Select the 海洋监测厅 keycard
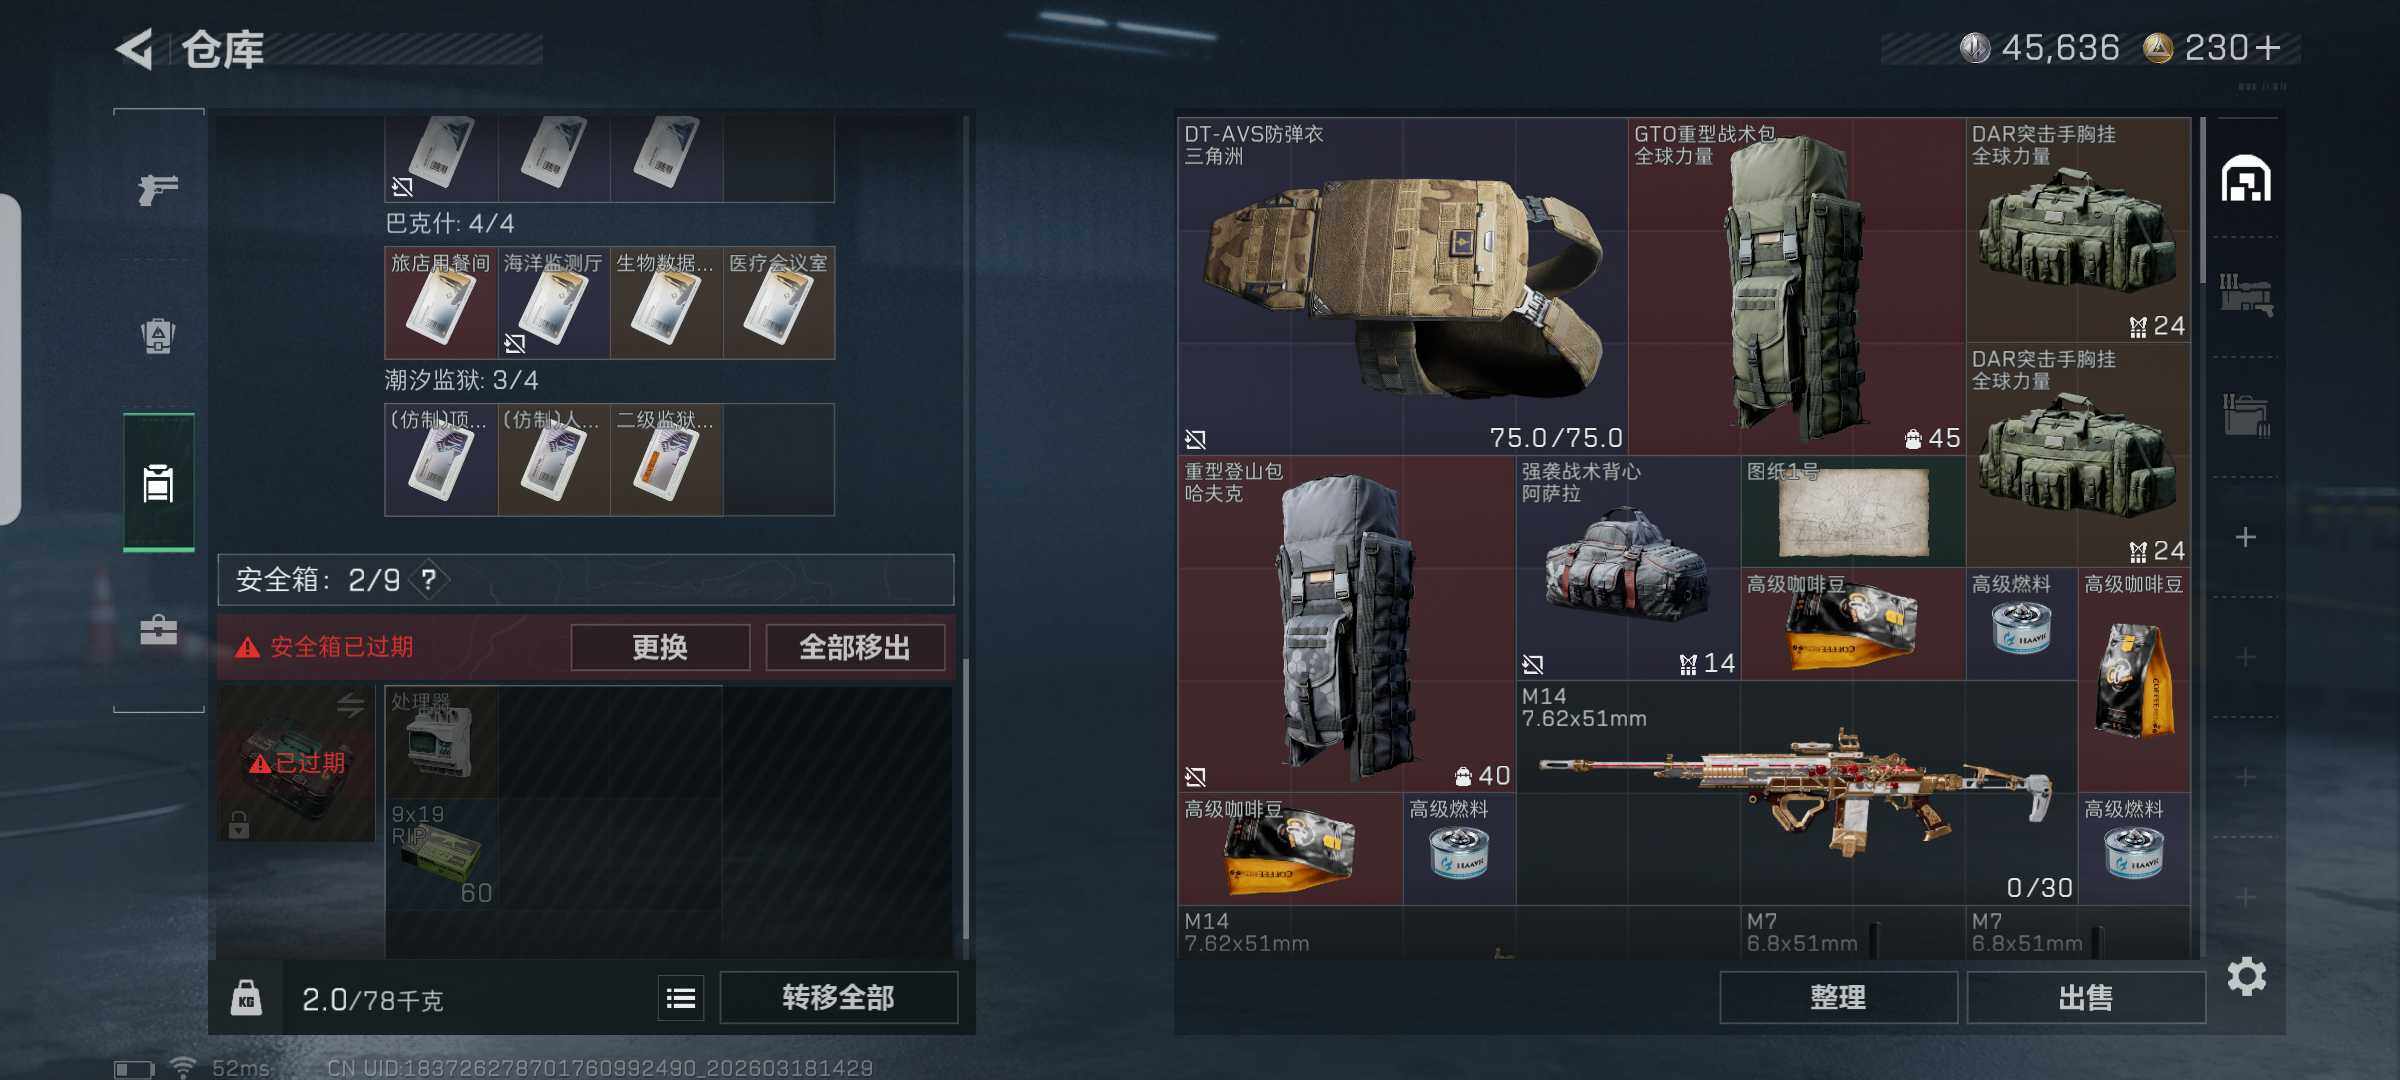 pos(553,303)
